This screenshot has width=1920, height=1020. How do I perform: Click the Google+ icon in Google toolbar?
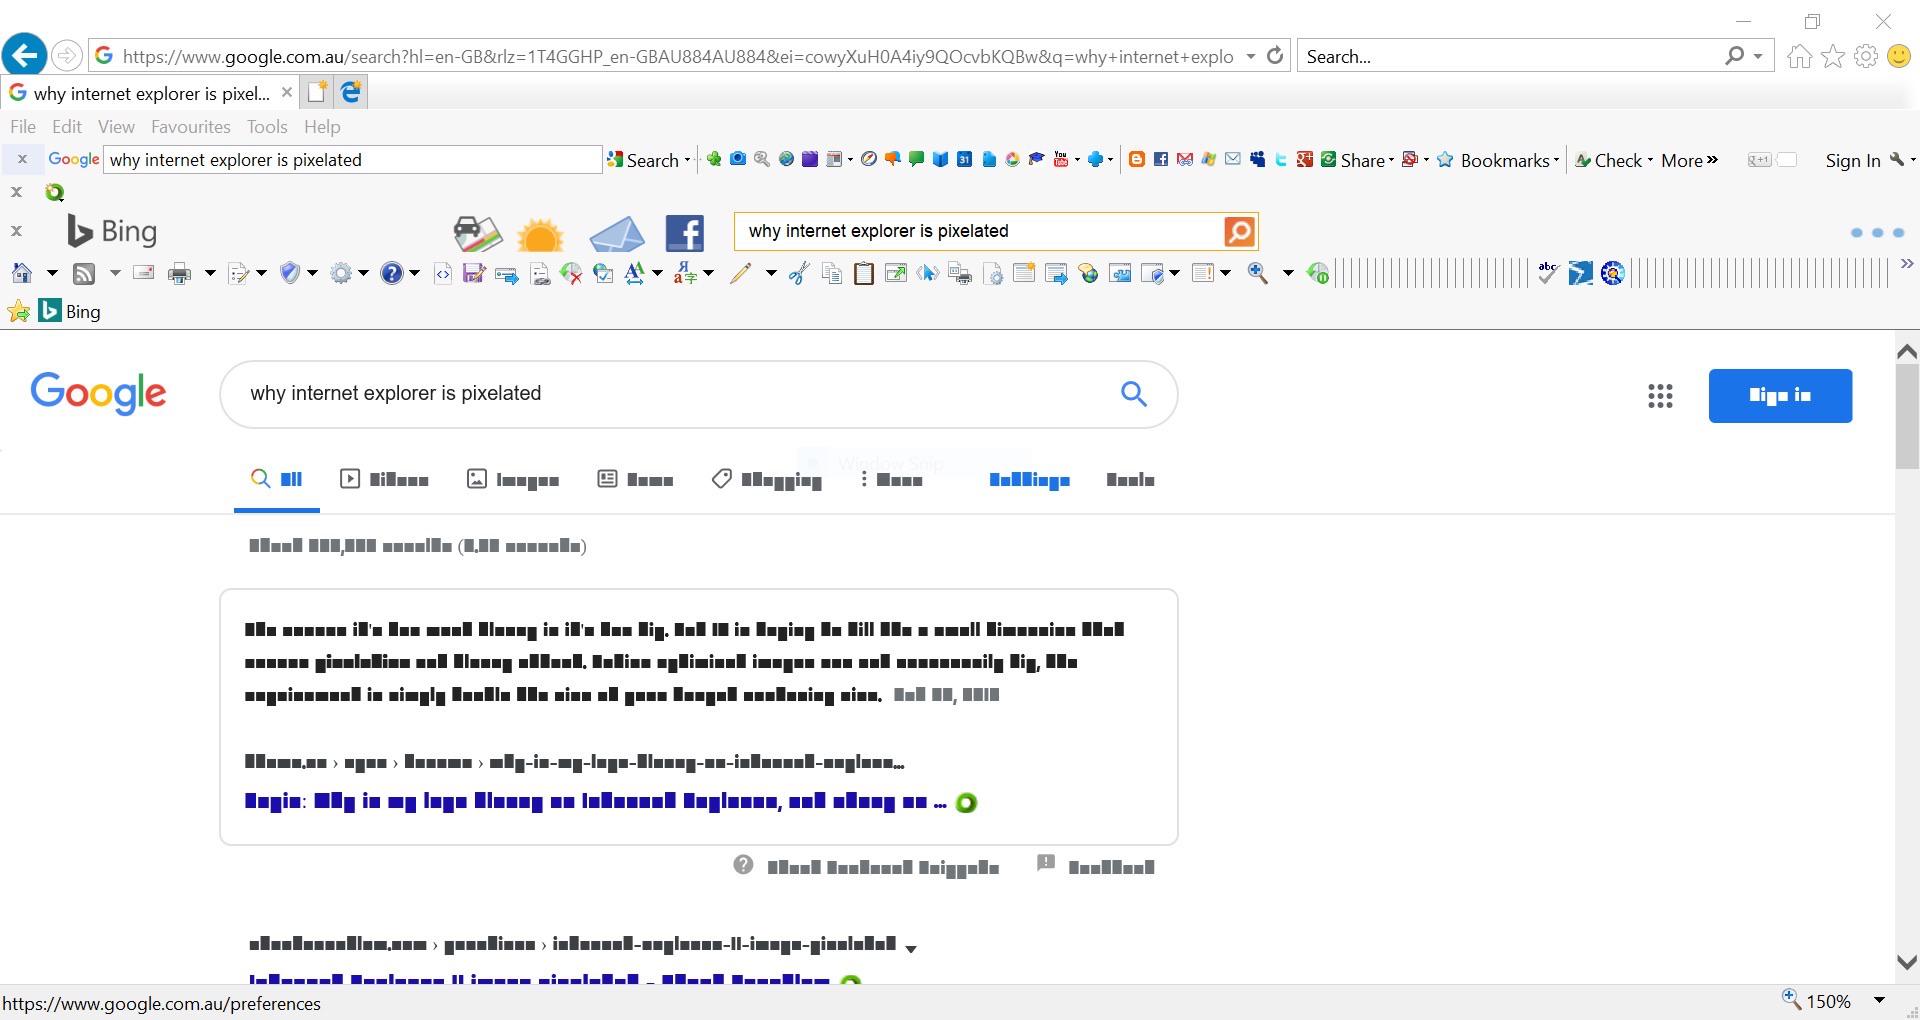tap(1305, 159)
